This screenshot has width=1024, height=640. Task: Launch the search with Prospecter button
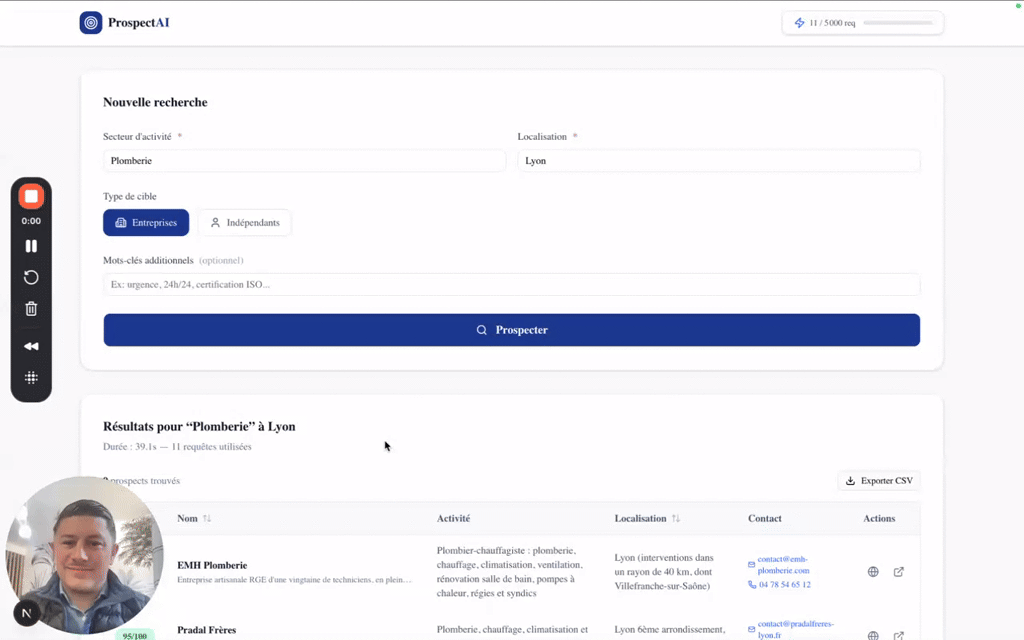click(x=511, y=330)
